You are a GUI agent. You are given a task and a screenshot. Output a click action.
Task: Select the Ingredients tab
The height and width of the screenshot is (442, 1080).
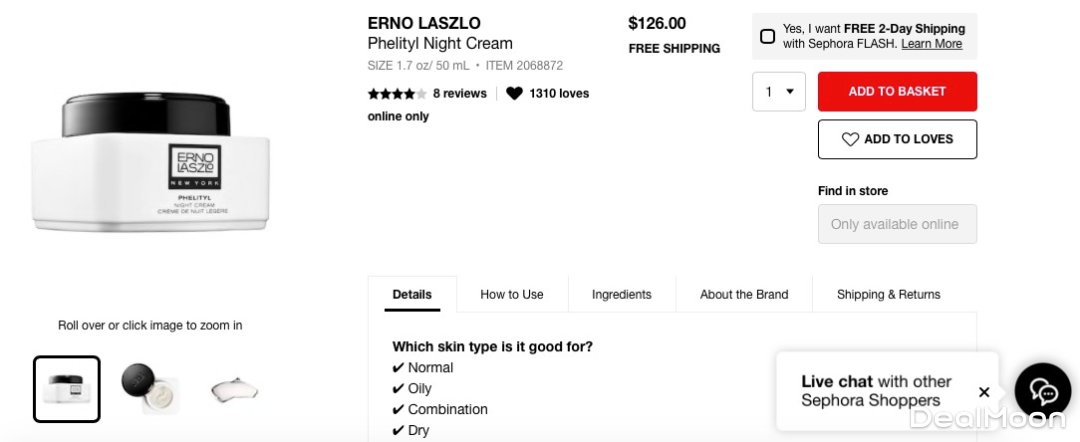pyautogui.click(x=621, y=295)
